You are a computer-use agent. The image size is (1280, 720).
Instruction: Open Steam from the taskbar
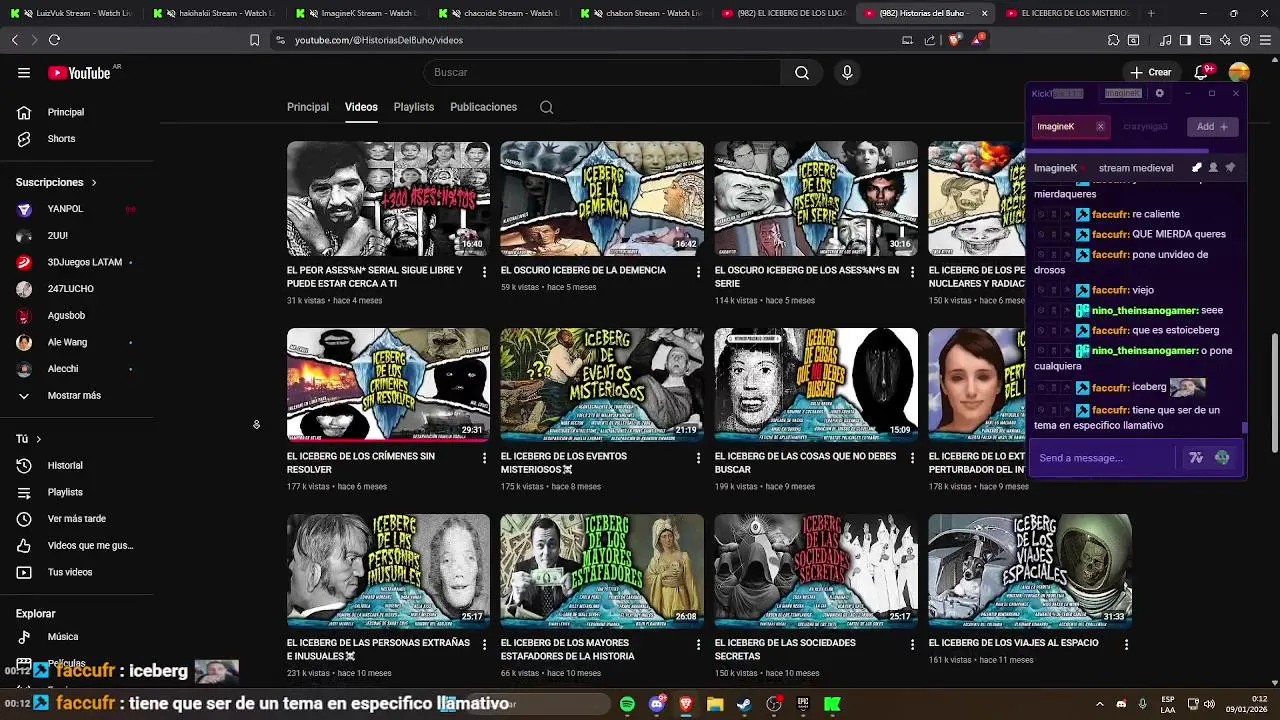(x=744, y=704)
